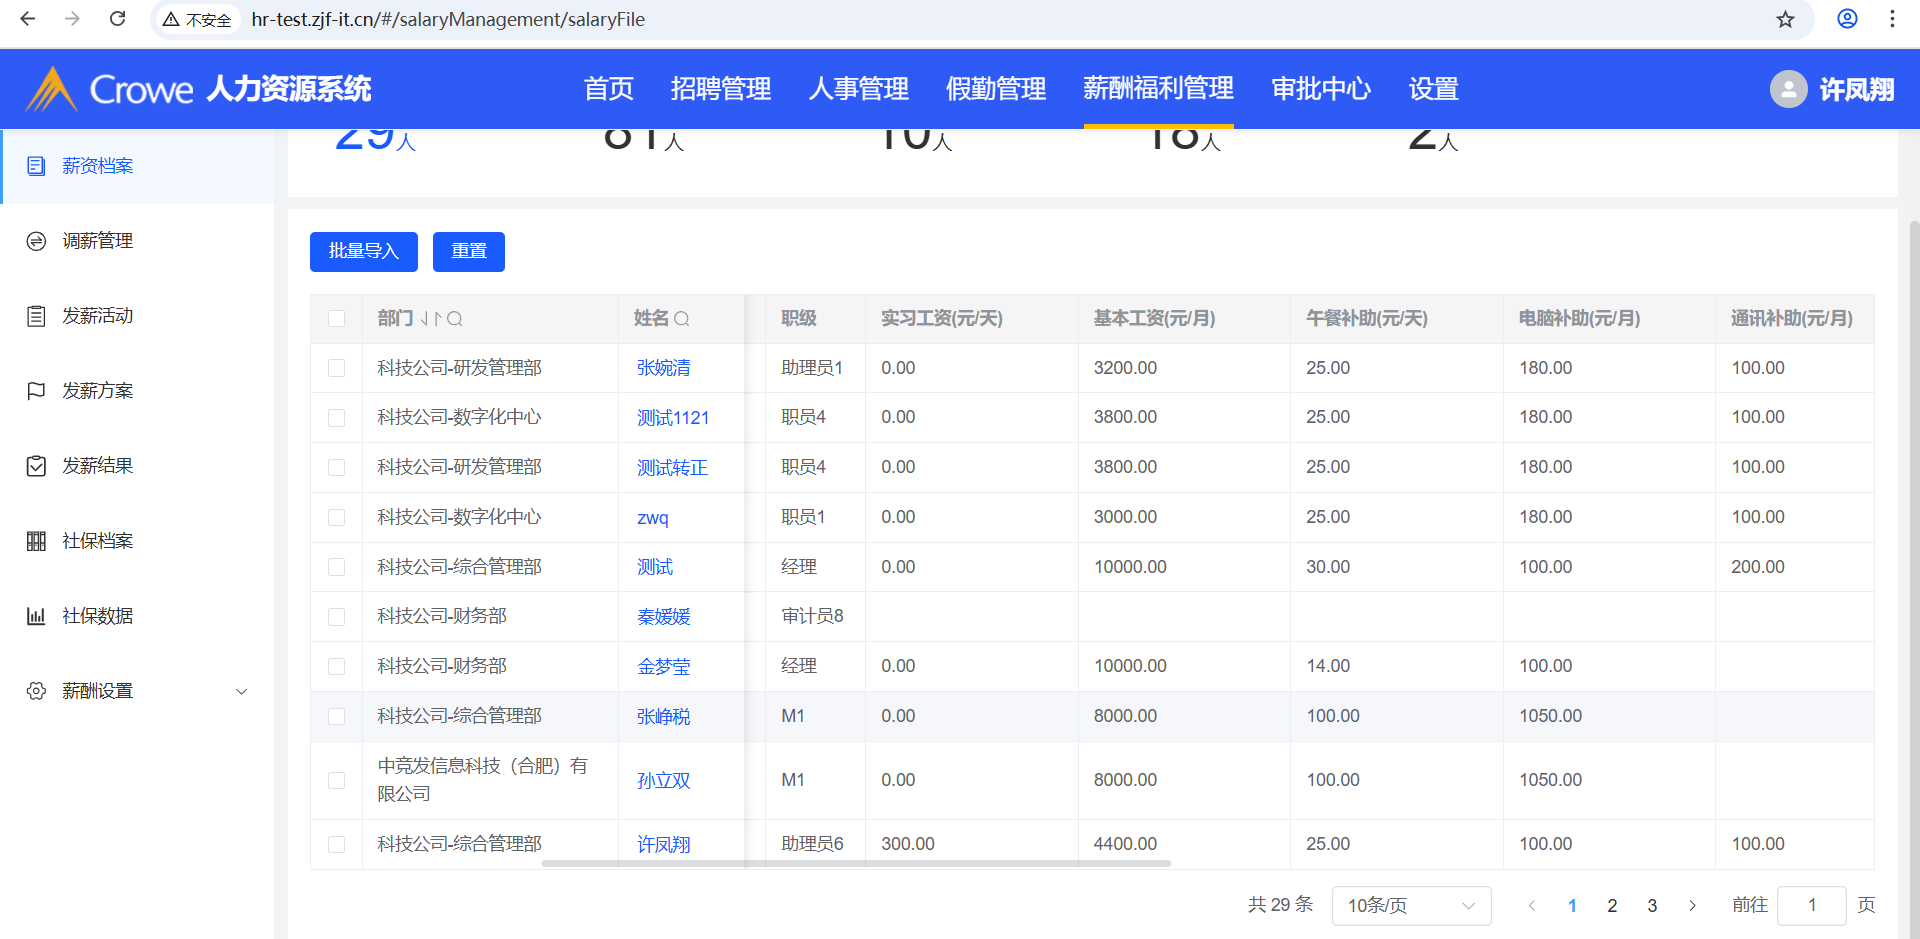Click the search icon beside 部门 column header

click(x=455, y=319)
